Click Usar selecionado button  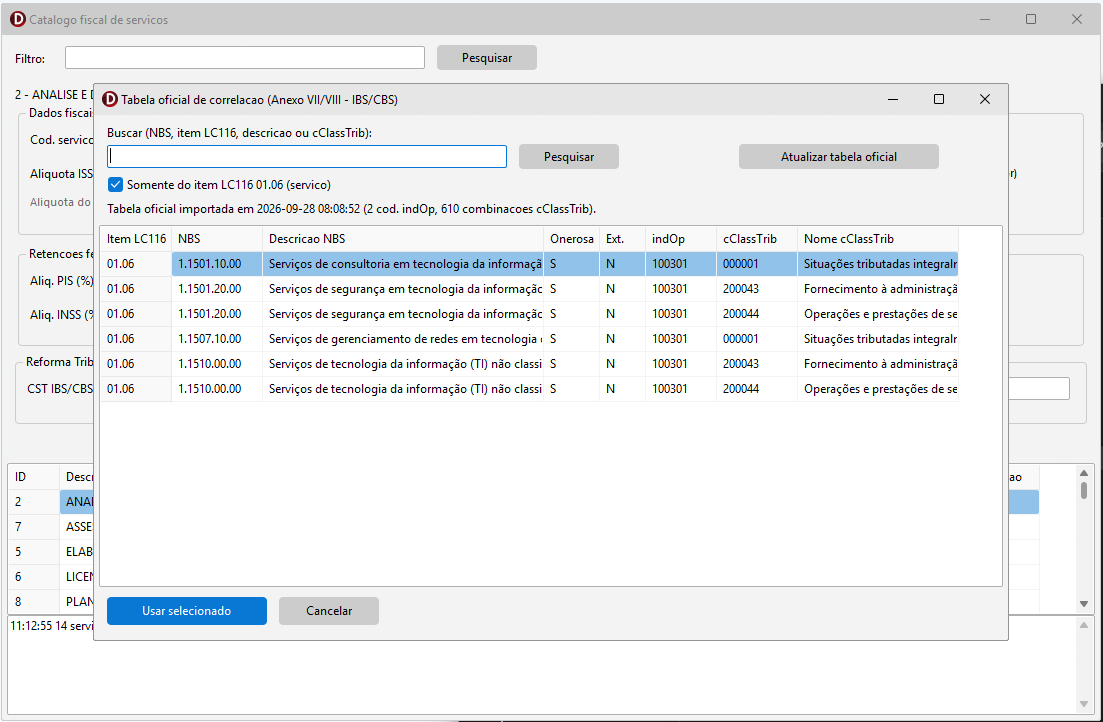(186, 611)
